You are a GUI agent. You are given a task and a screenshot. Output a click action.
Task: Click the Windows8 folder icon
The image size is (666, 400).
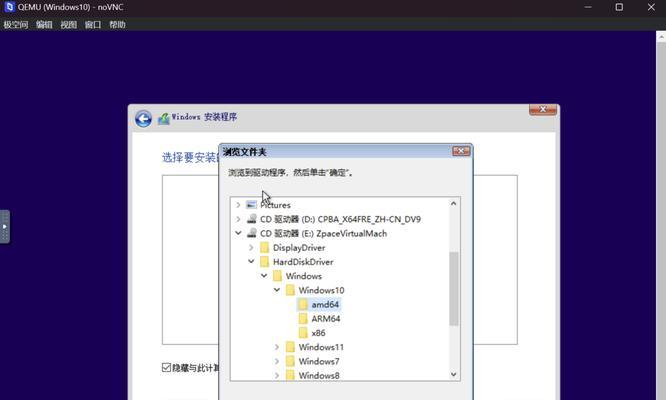tap(290, 375)
